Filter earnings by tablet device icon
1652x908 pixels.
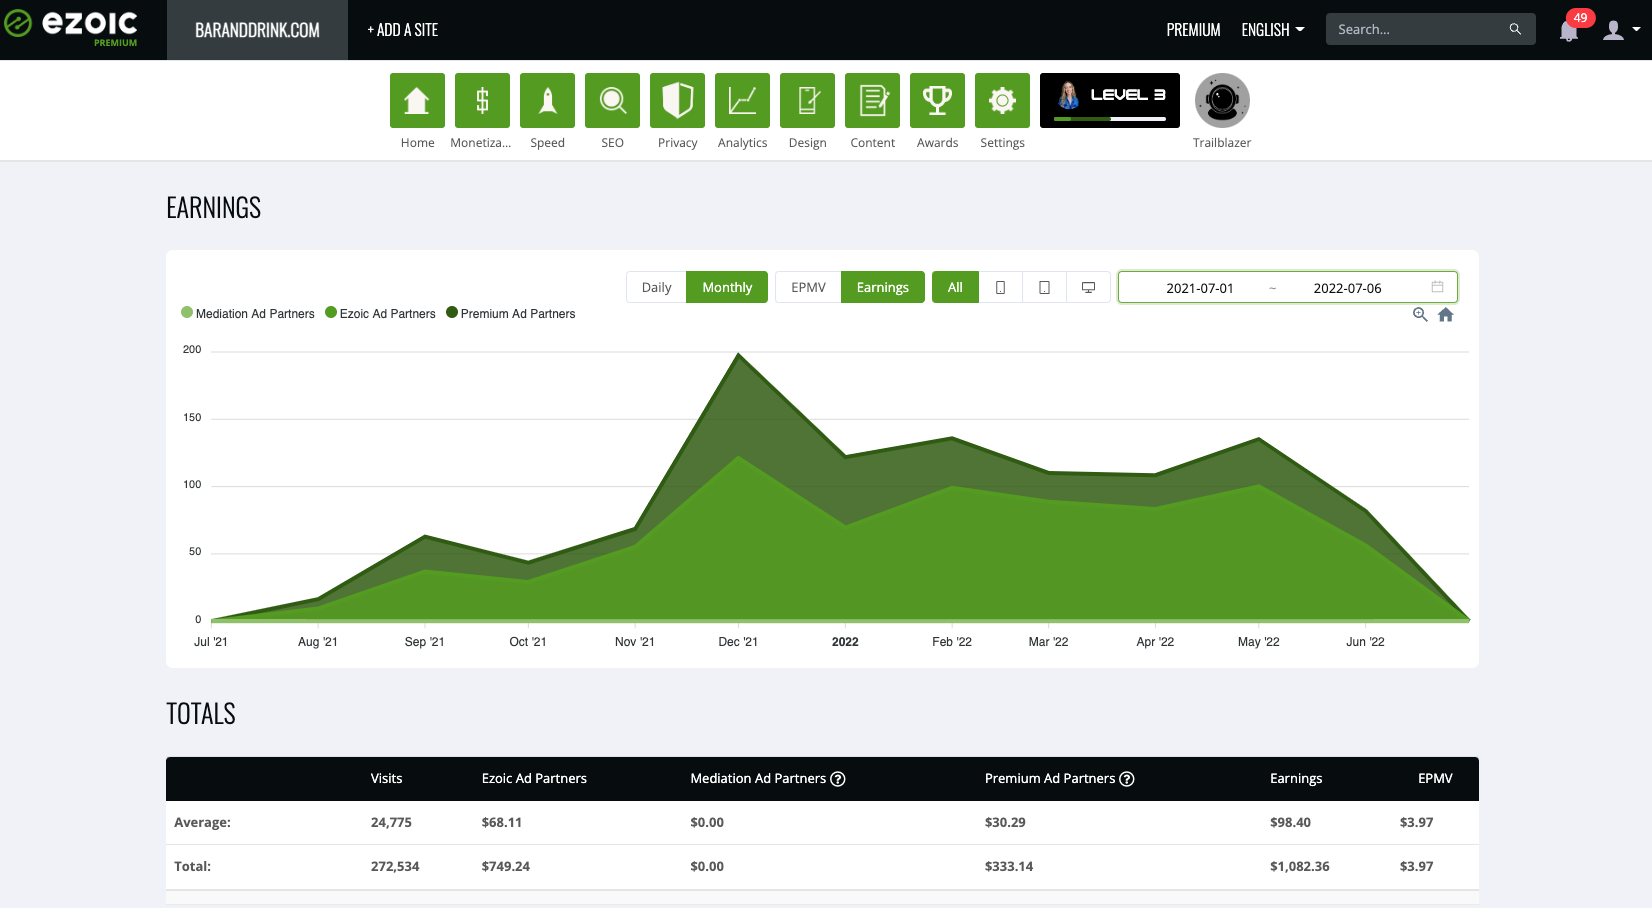pos(1044,287)
